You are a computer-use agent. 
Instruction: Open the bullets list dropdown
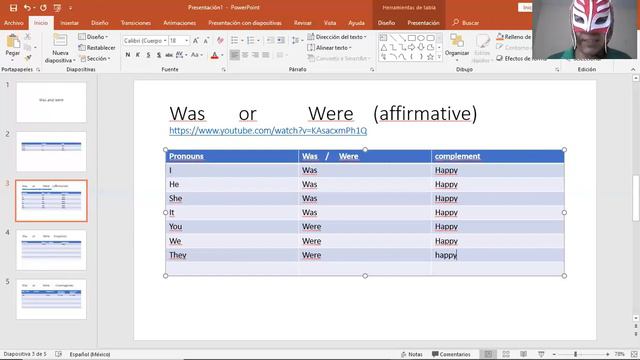[242, 40]
